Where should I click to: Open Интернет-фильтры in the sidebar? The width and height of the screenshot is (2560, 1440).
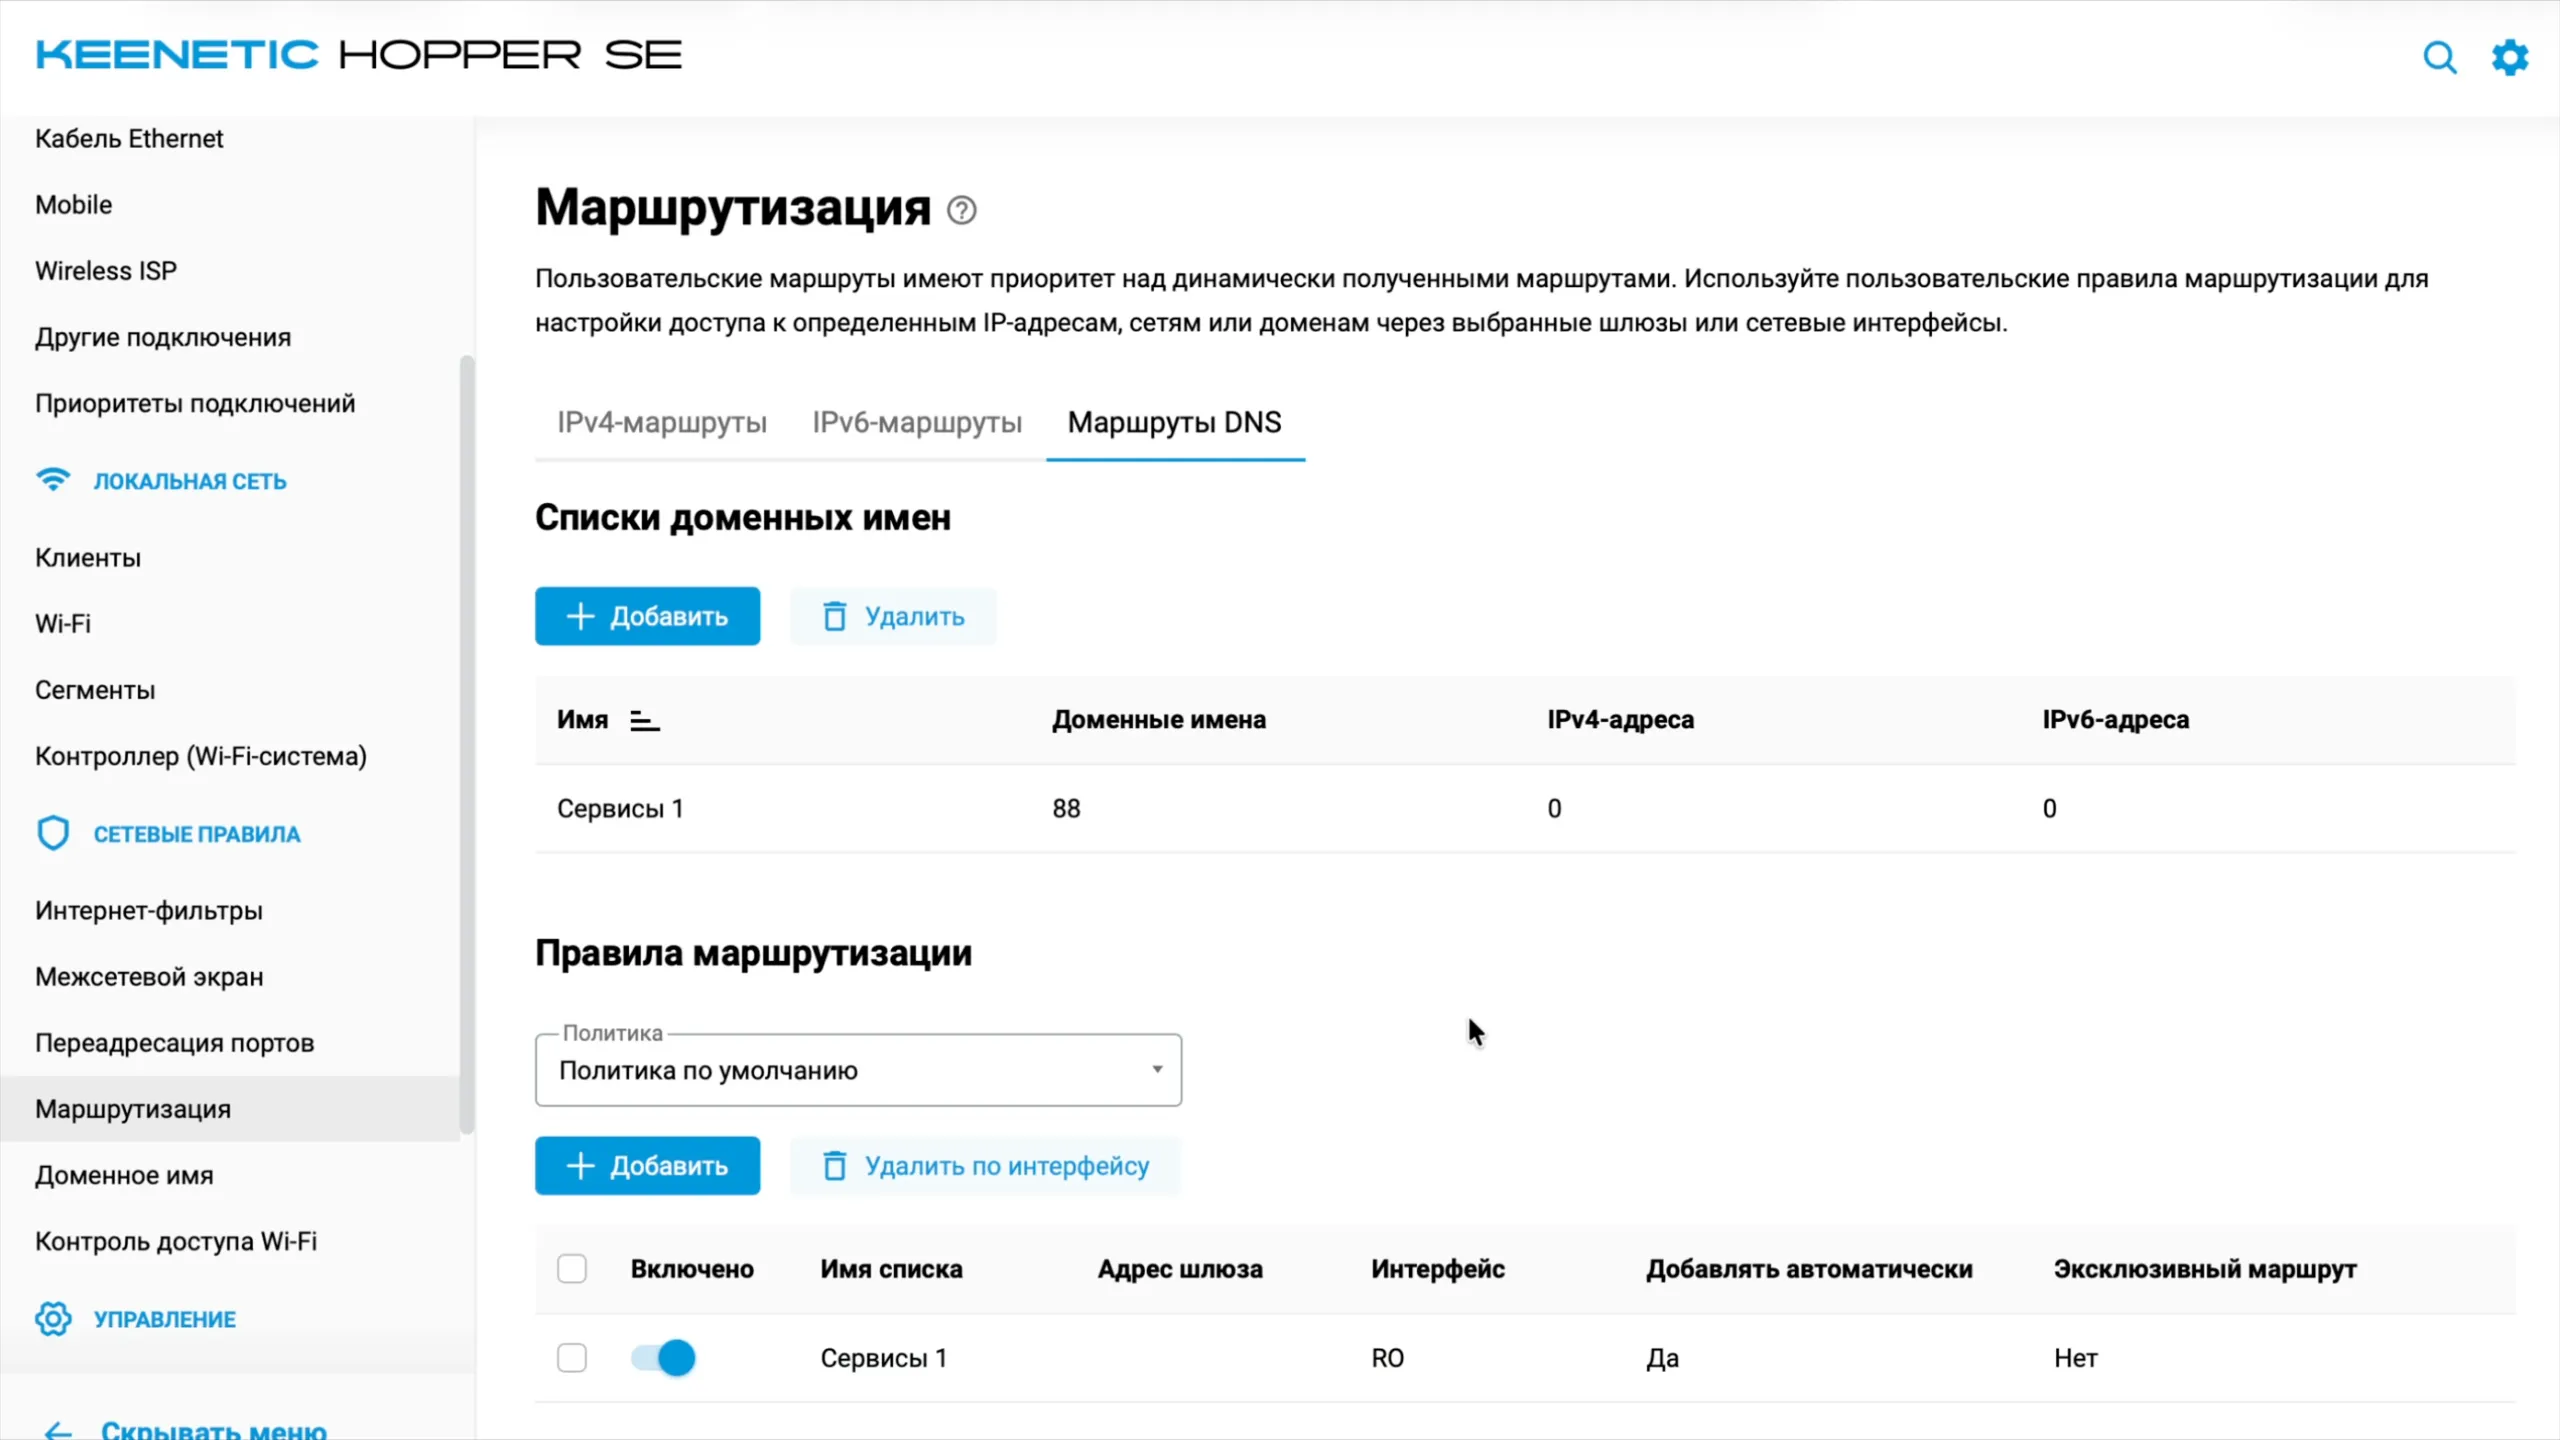point(149,910)
